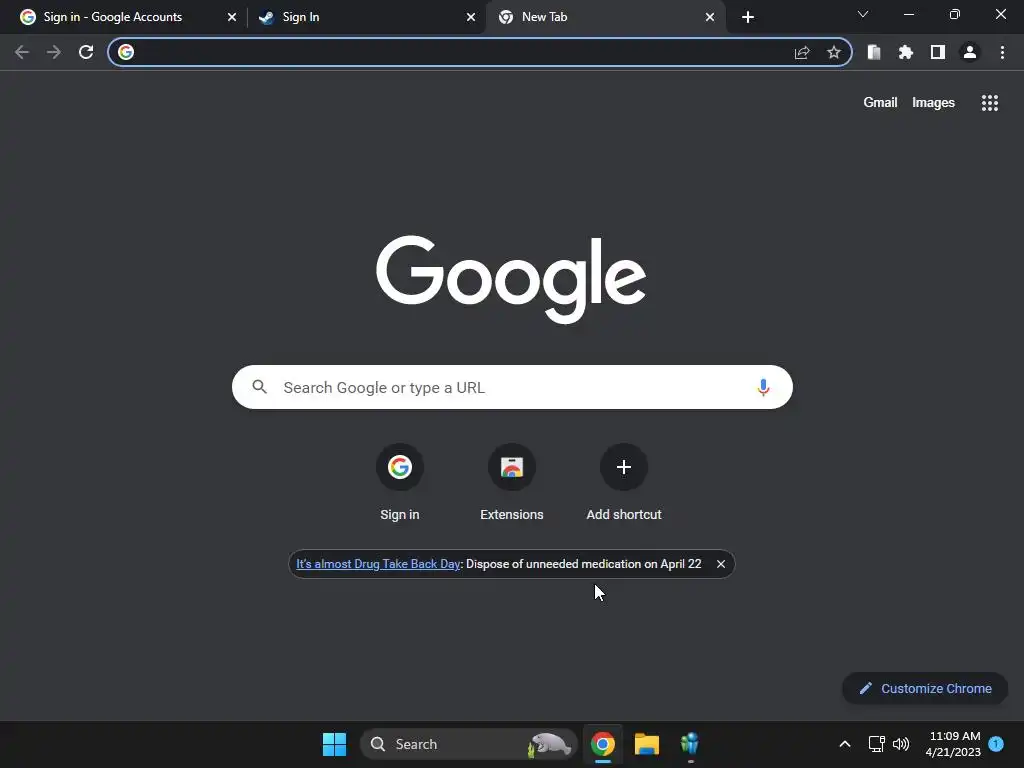Screen dimensions: 1024x768
Task: Close the Steam Sign In tab
Action: coord(471,17)
